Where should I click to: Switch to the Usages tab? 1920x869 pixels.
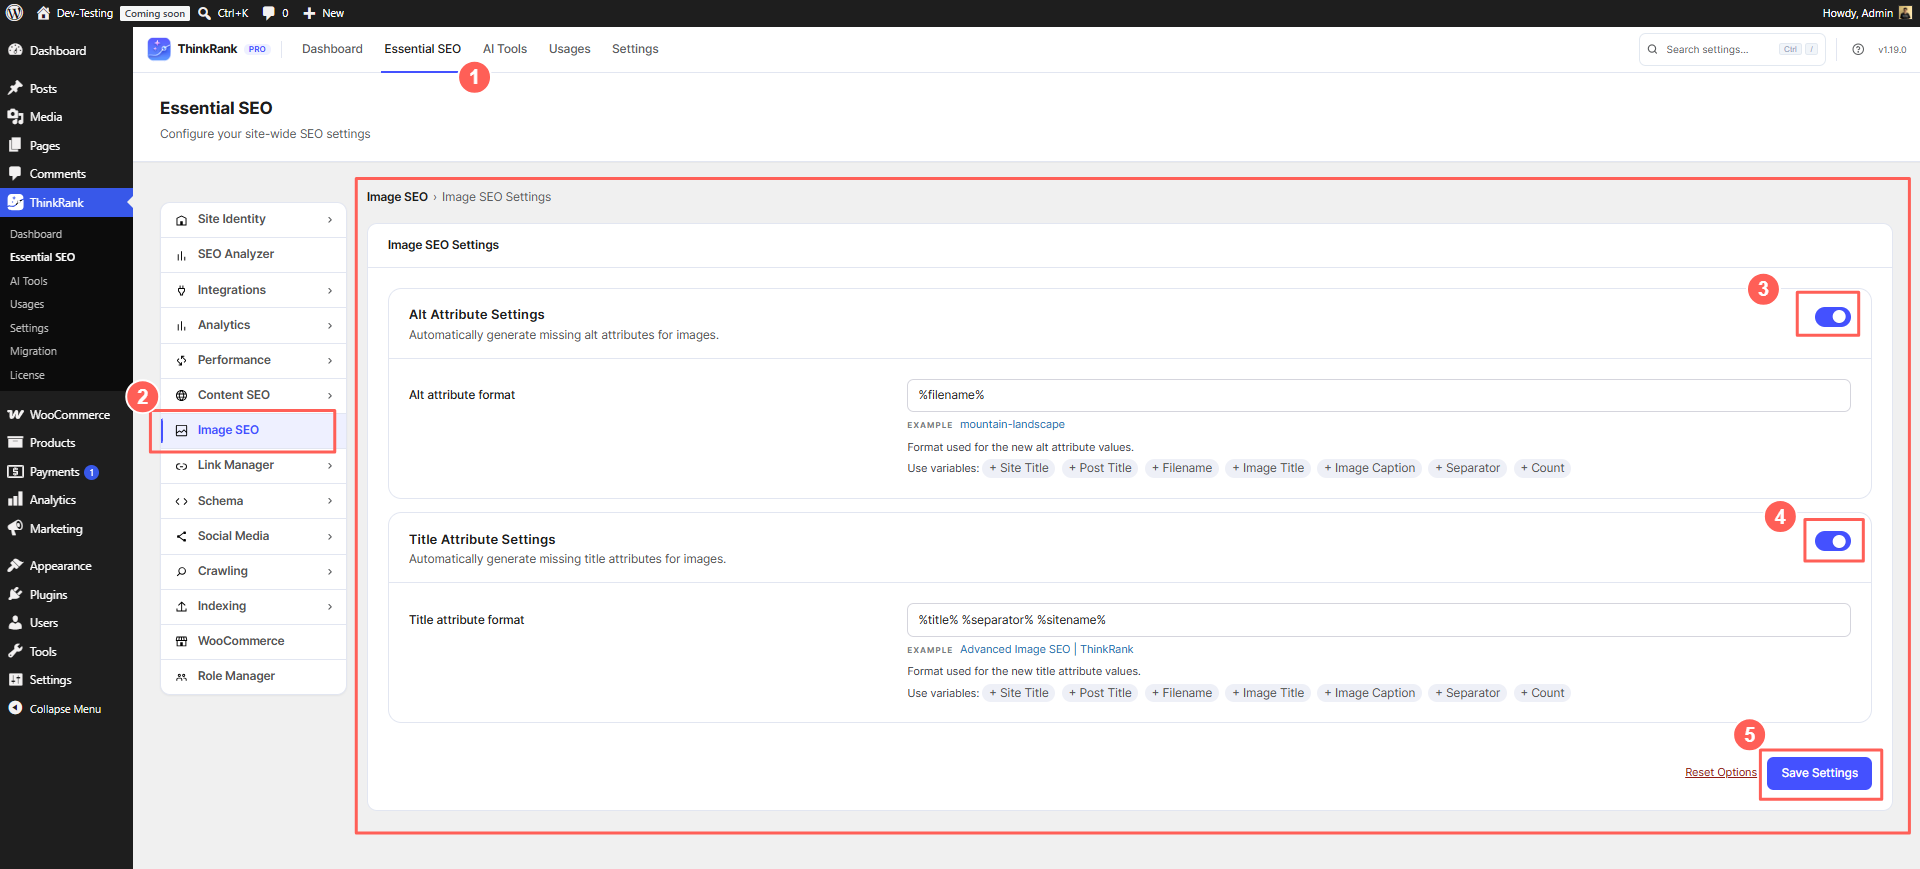coord(569,49)
